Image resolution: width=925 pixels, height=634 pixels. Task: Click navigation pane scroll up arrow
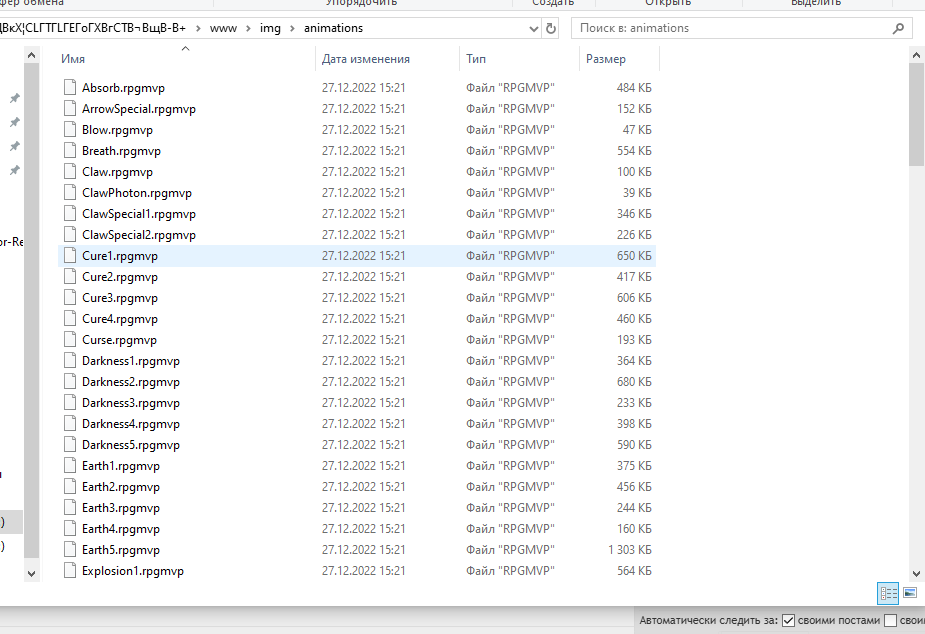pyautogui.click(x=32, y=55)
